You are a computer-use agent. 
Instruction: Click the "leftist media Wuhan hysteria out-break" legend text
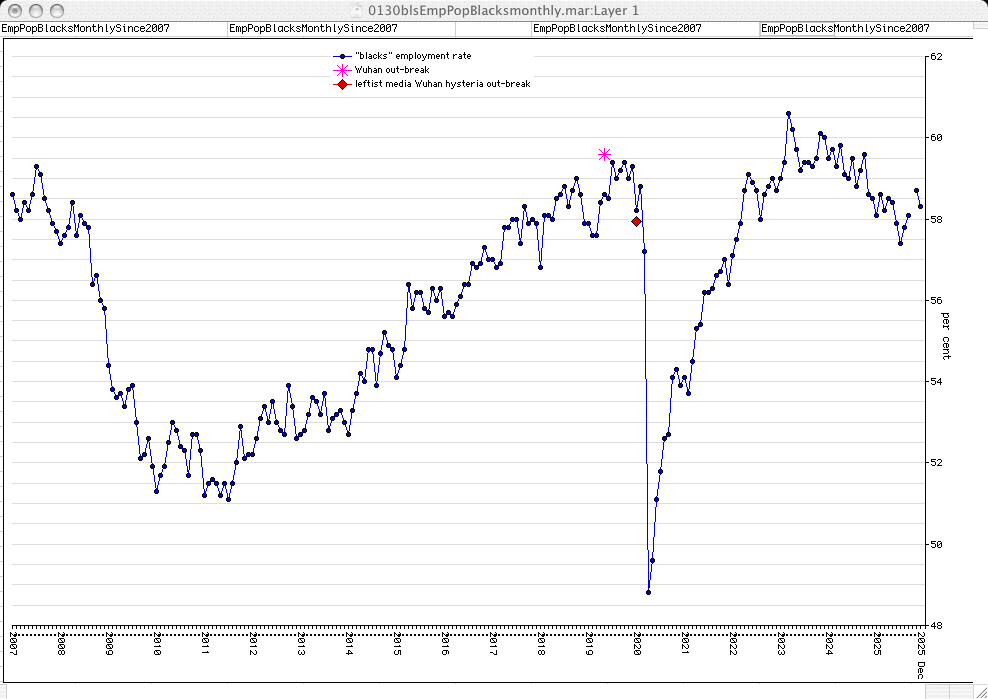point(442,84)
